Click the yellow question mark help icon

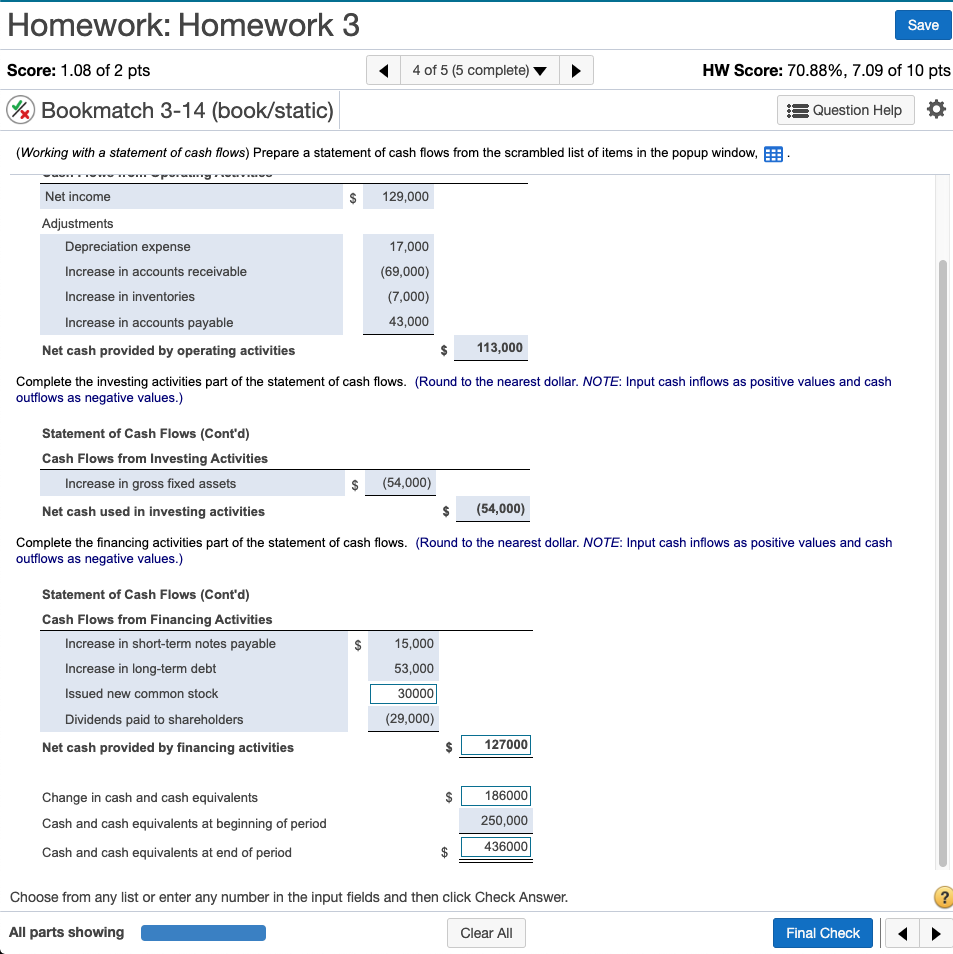pyautogui.click(x=941, y=897)
